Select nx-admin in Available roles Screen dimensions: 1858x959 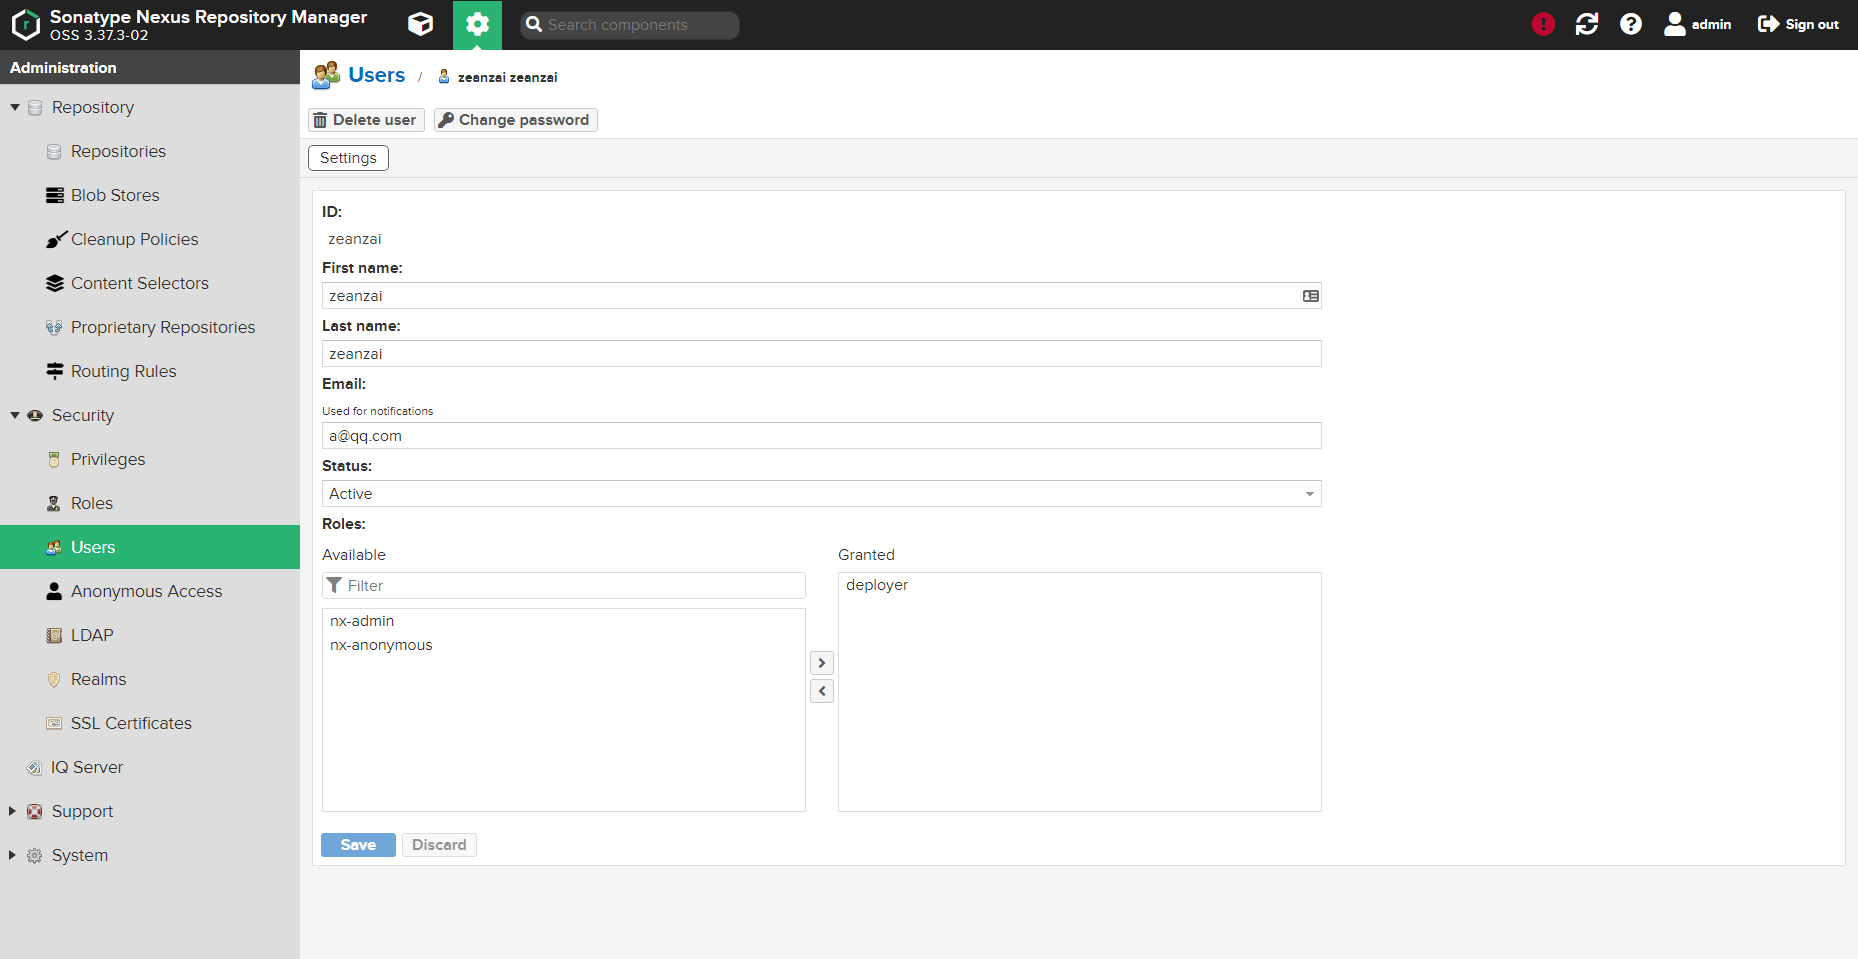pos(362,621)
